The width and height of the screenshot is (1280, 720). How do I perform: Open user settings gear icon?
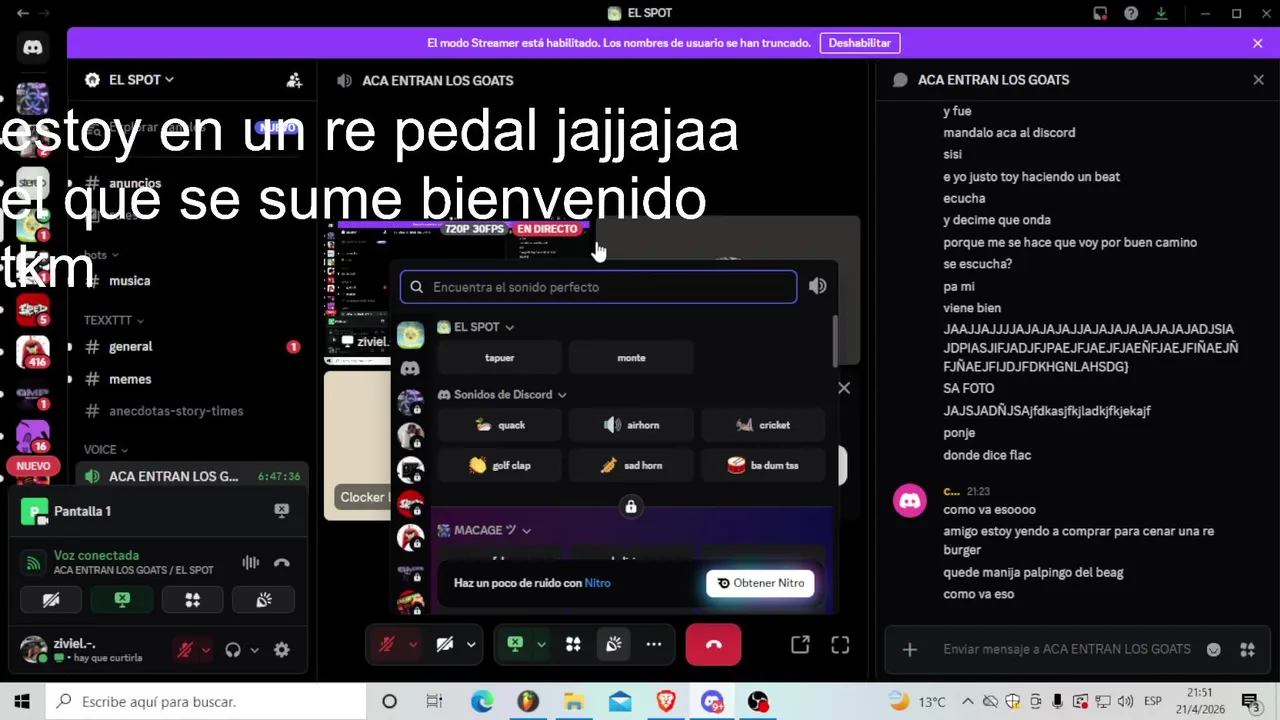coord(282,650)
